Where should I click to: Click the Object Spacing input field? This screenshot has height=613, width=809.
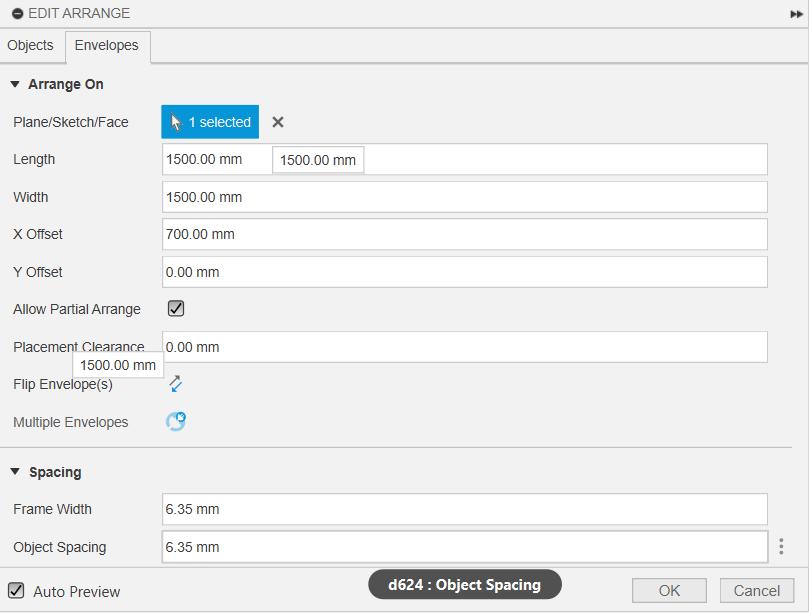(465, 547)
